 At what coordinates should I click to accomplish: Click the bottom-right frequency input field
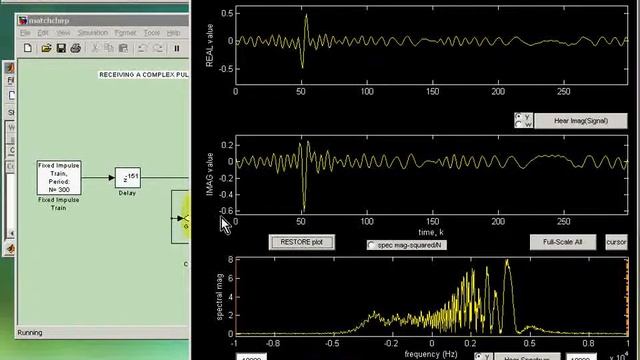click(x=581, y=357)
